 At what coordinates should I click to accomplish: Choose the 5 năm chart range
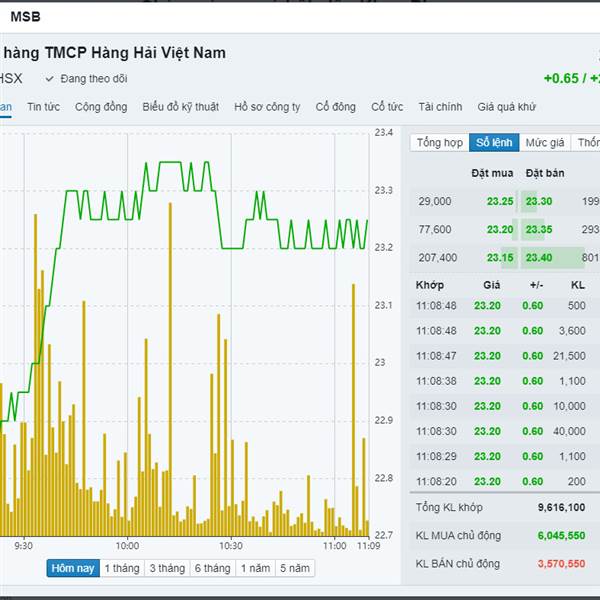coord(295,568)
